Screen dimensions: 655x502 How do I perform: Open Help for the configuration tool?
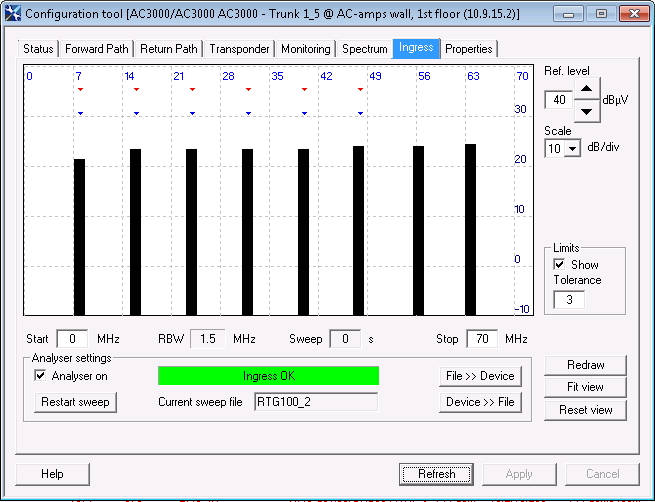point(52,474)
